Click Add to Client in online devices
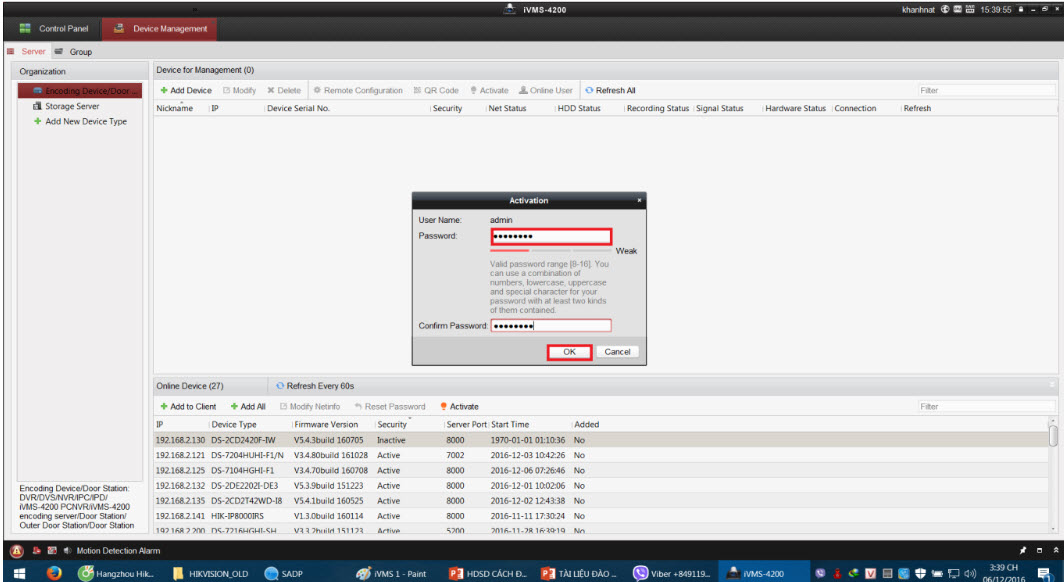 pyautogui.click(x=188, y=407)
